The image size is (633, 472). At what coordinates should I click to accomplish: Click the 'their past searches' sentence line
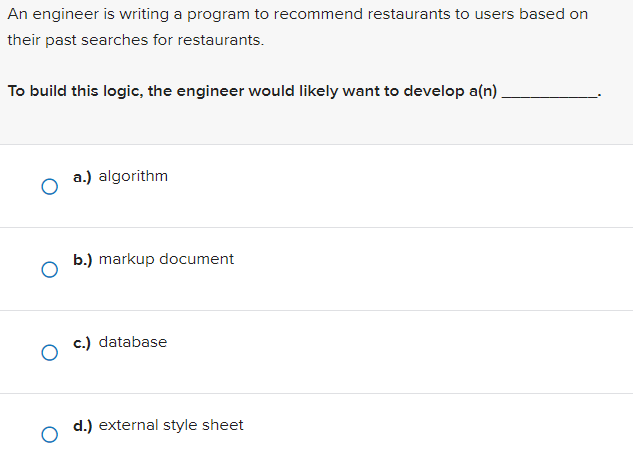(135, 41)
